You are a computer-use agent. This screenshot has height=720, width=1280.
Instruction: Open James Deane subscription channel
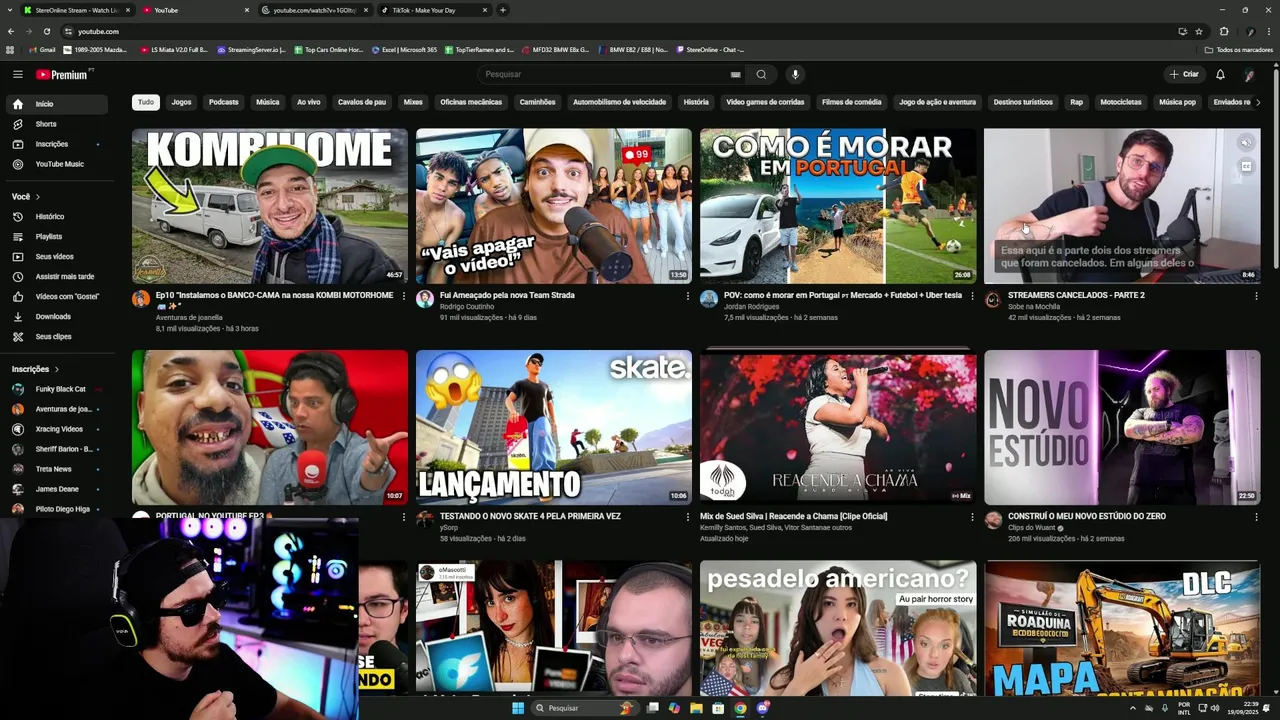[x=58, y=489]
